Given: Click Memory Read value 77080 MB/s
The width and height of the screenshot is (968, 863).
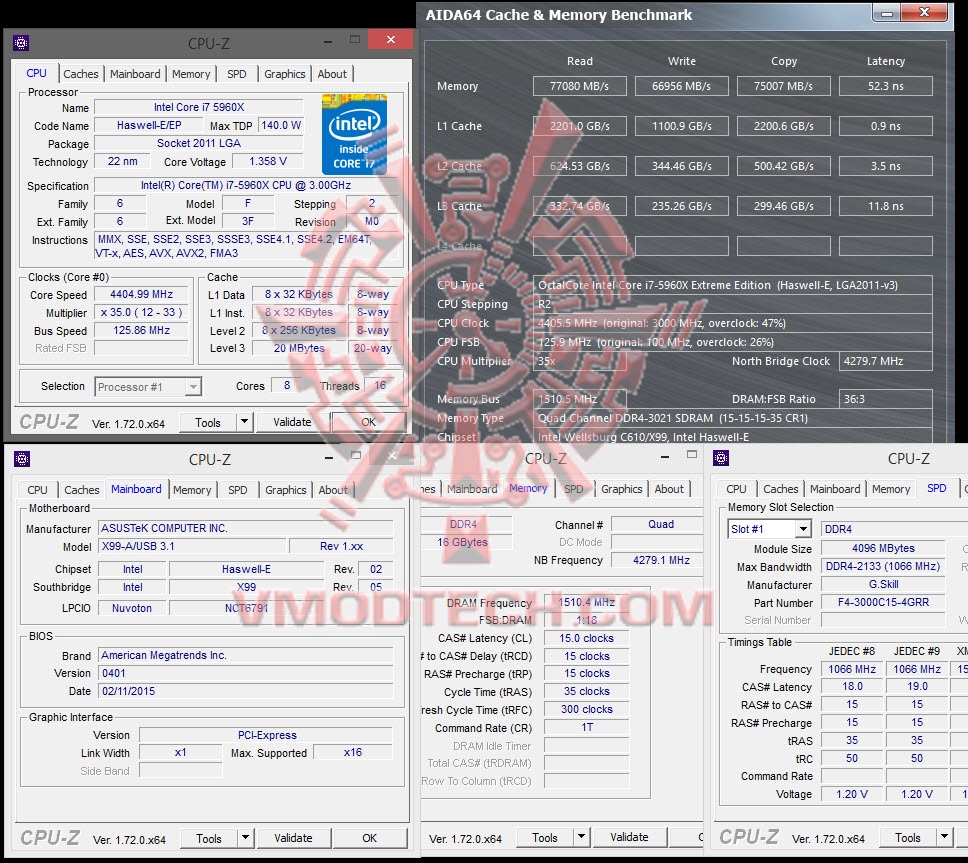Looking at the screenshot, I should click(580, 86).
